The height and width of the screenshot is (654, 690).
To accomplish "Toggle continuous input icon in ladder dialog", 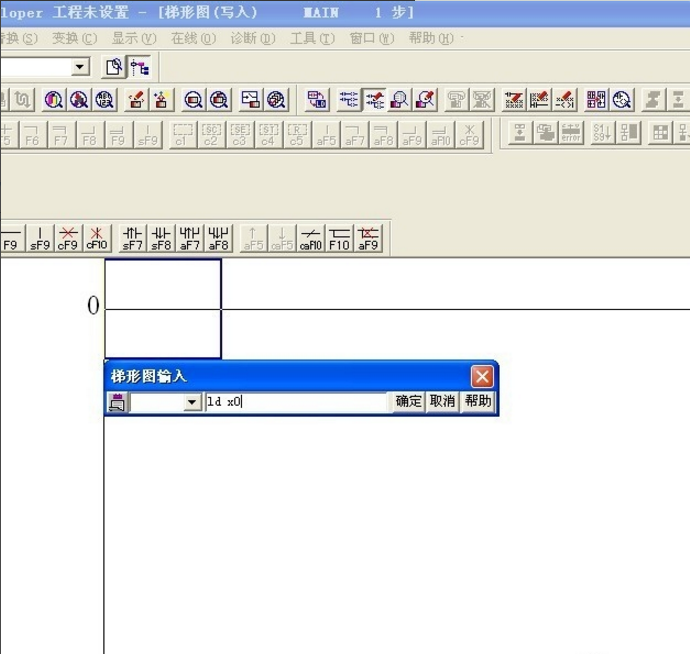I will tap(117, 402).
